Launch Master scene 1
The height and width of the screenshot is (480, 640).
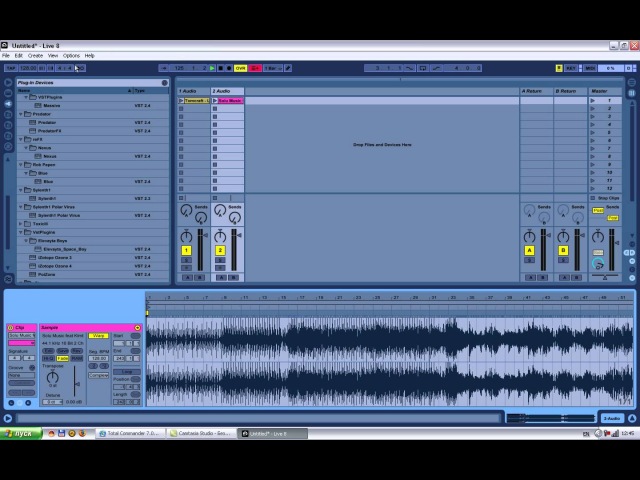coord(593,100)
